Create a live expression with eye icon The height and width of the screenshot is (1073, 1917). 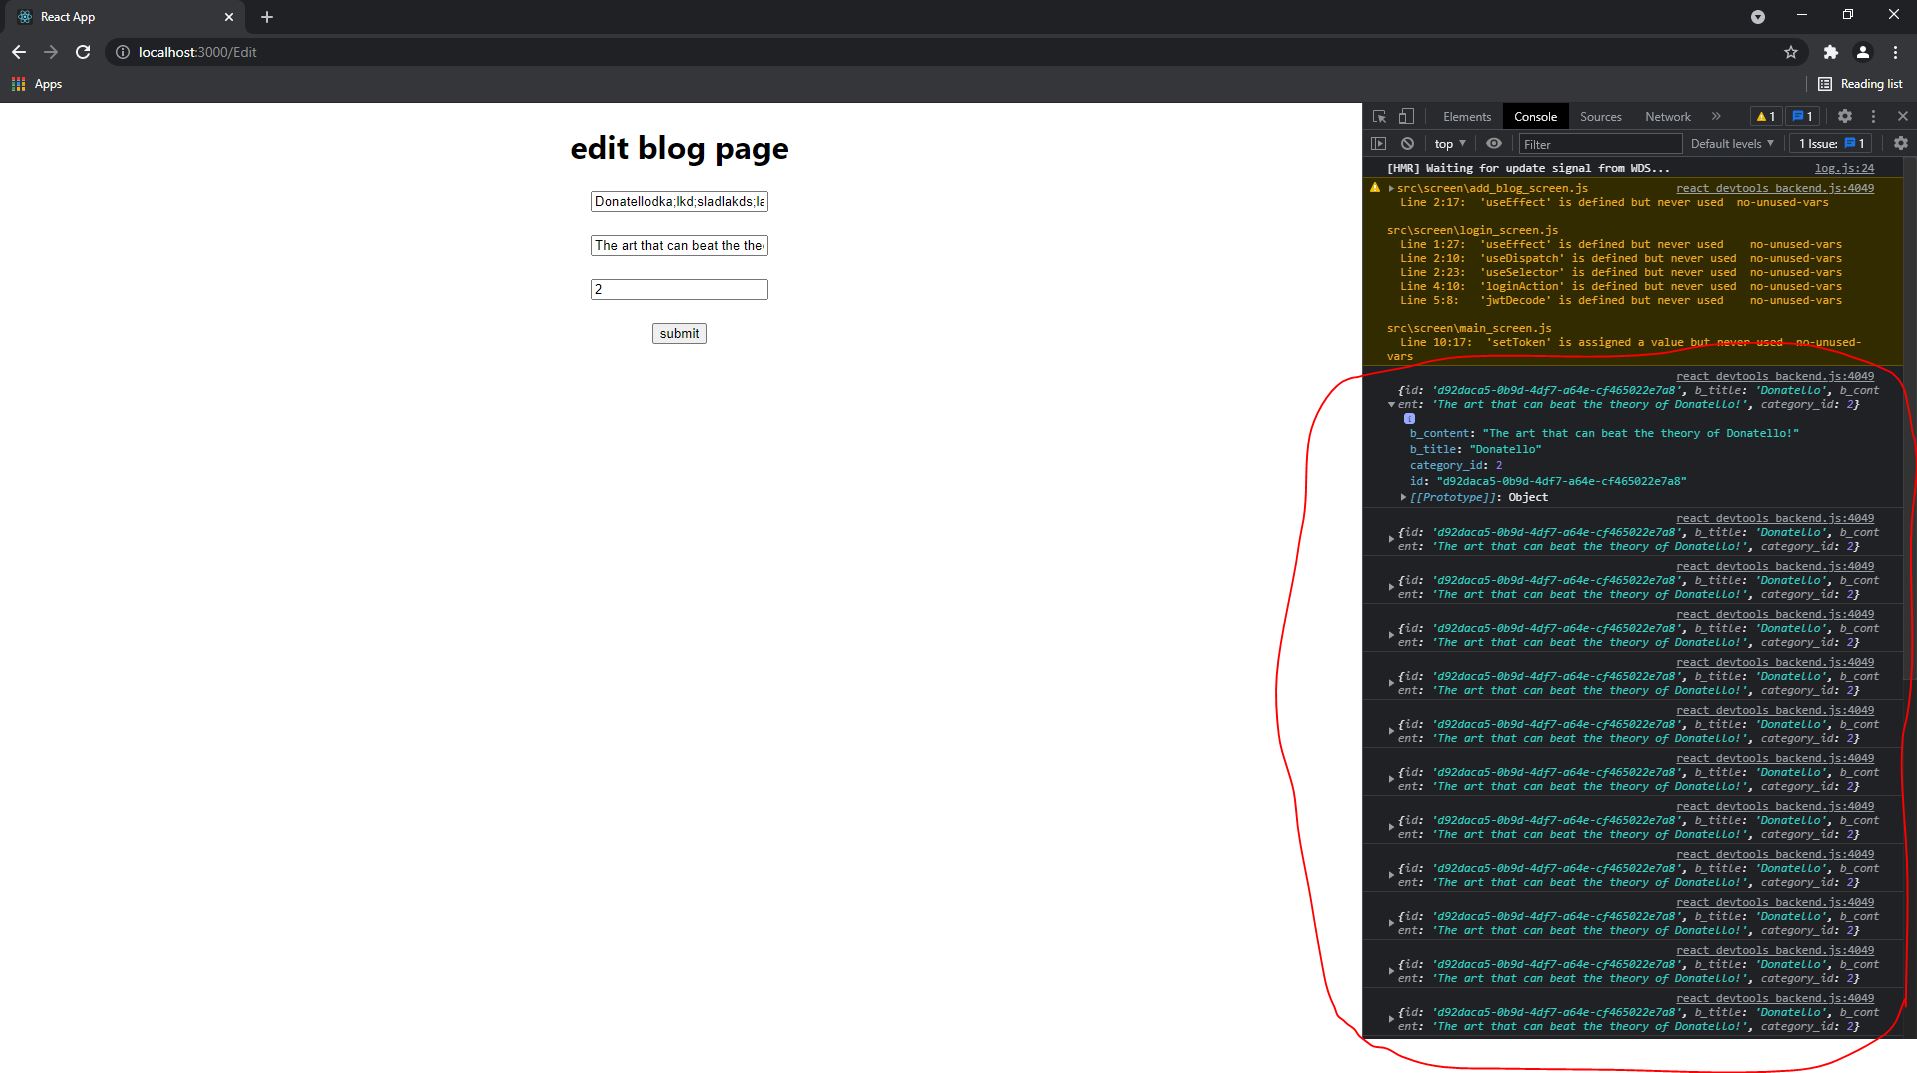pyautogui.click(x=1494, y=144)
